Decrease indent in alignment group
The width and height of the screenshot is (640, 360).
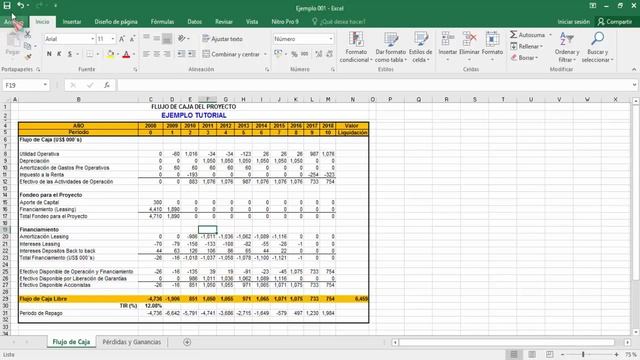click(181, 54)
